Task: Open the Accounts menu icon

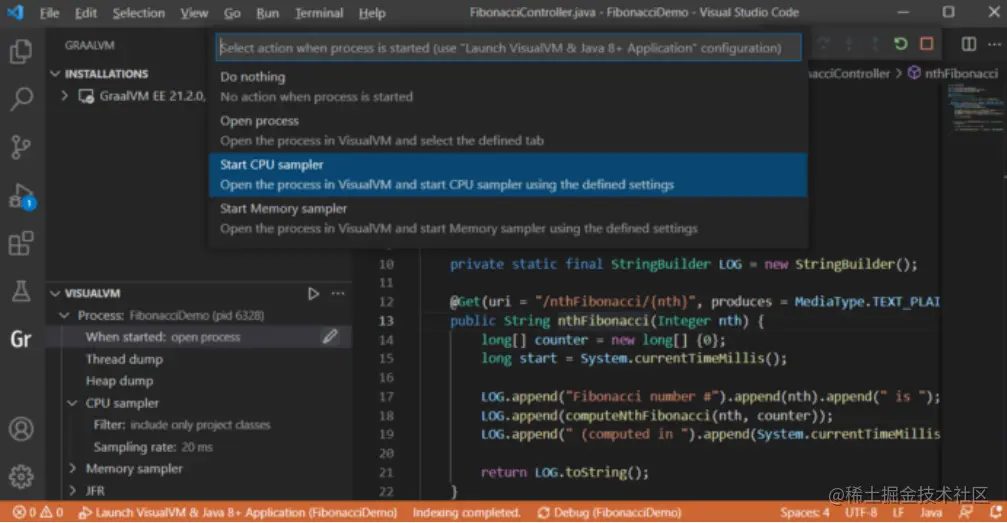Action: [21, 429]
